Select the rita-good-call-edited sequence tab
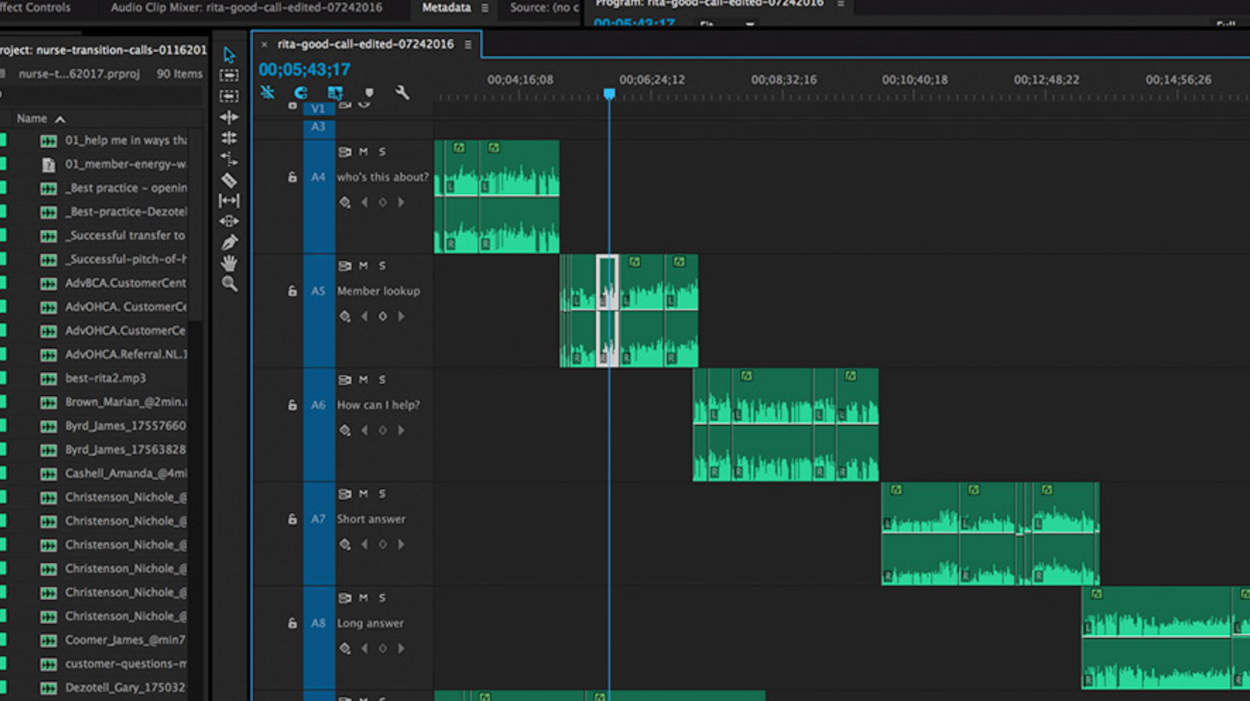Image resolution: width=1250 pixels, height=701 pixels. [x=365, y=44]
